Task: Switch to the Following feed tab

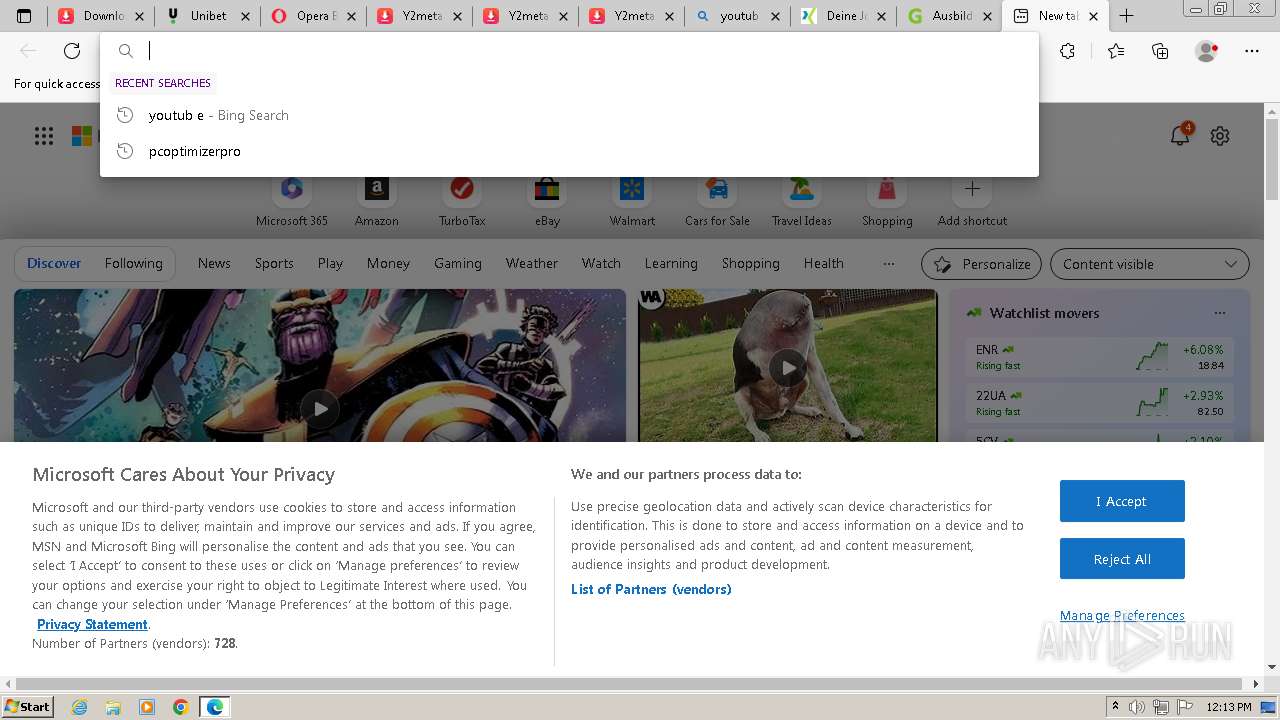Action: pos(133,263)
